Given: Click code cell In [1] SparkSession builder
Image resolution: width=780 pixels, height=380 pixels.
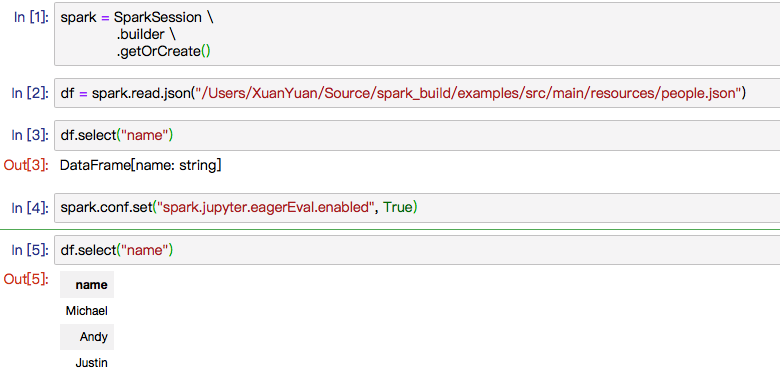Looking at the screenshot, I should pyautogui.click(x=417, y=34).
